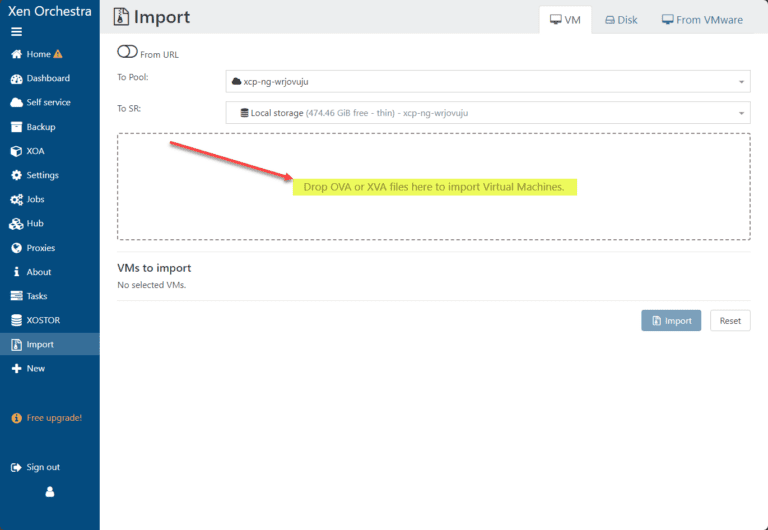768x530 pixels.
Task: Open the hamburger menu in sidebar
Action: [x=17, y=32]
